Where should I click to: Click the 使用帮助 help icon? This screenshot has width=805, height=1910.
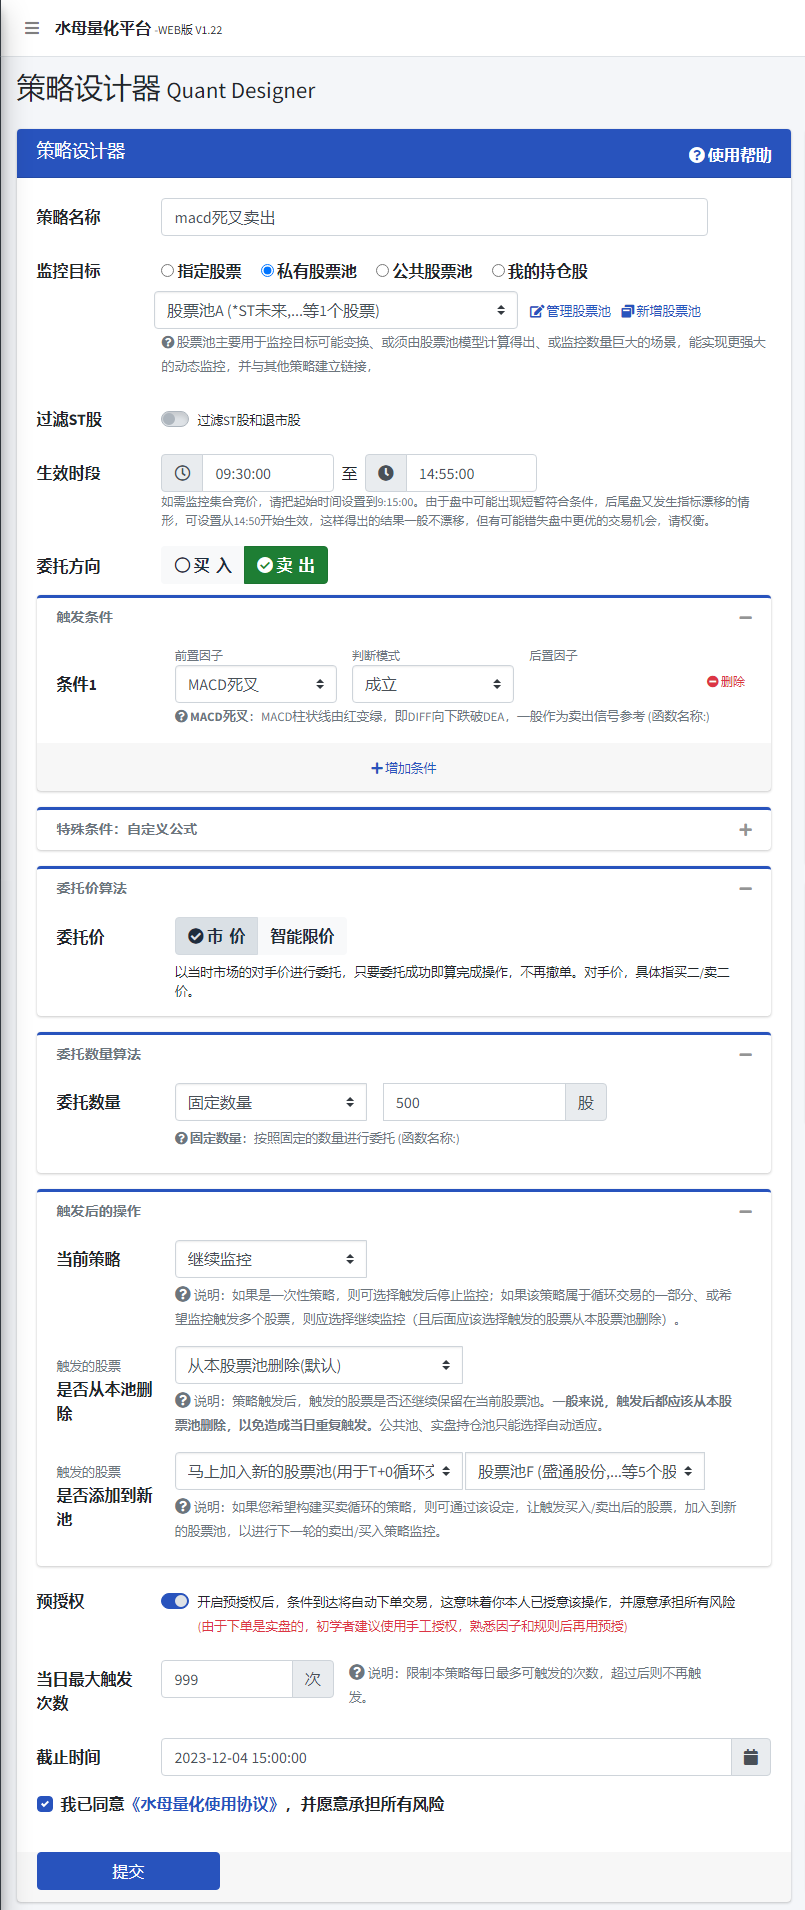[x=697, y=155]
